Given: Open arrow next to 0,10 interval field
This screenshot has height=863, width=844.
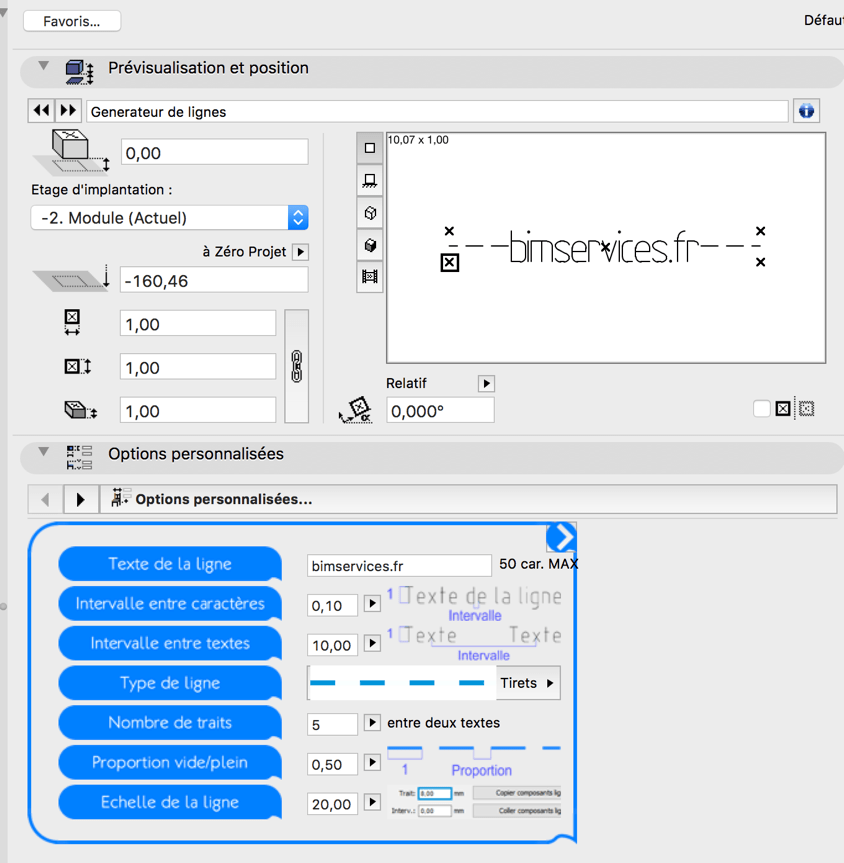Looking at the screenshot, I should tap(372, 604).
